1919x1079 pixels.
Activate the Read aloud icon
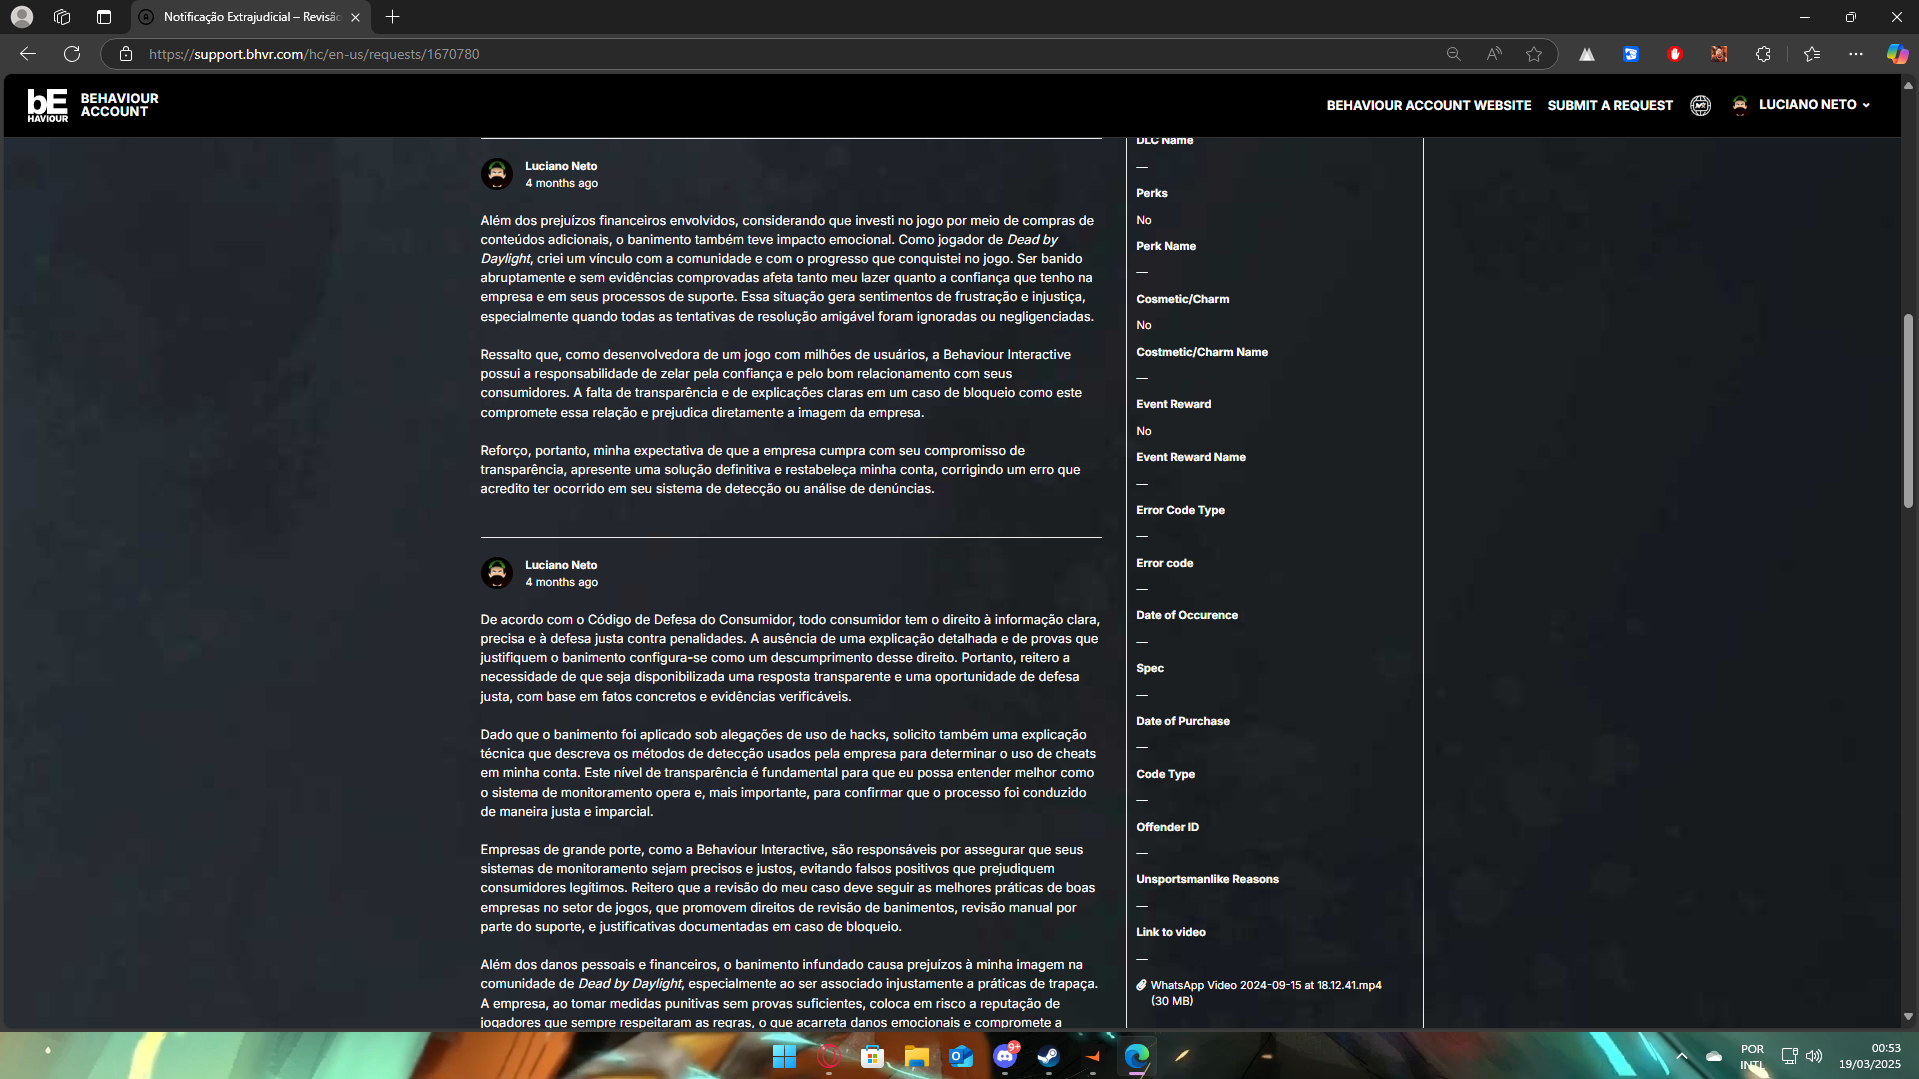click(1494, 54)
